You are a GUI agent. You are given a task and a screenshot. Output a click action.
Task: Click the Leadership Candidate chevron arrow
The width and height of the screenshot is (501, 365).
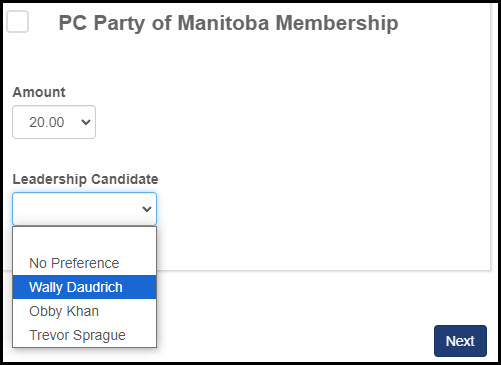click(x=147, y=209)
